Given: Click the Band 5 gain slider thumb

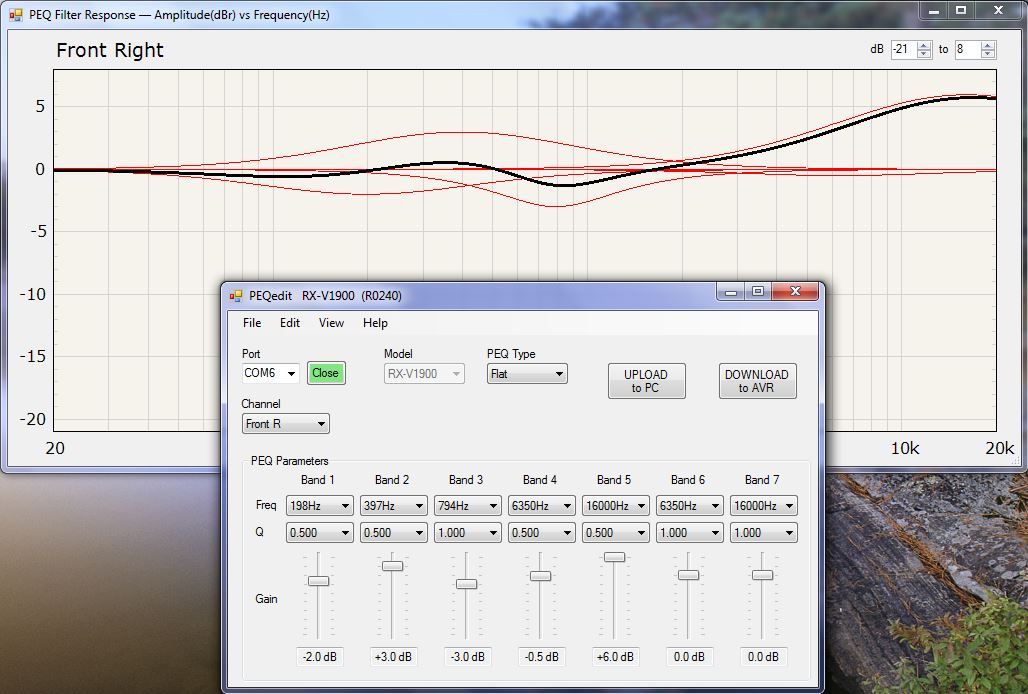Looking at the screenshot, I should pos(614,557).
